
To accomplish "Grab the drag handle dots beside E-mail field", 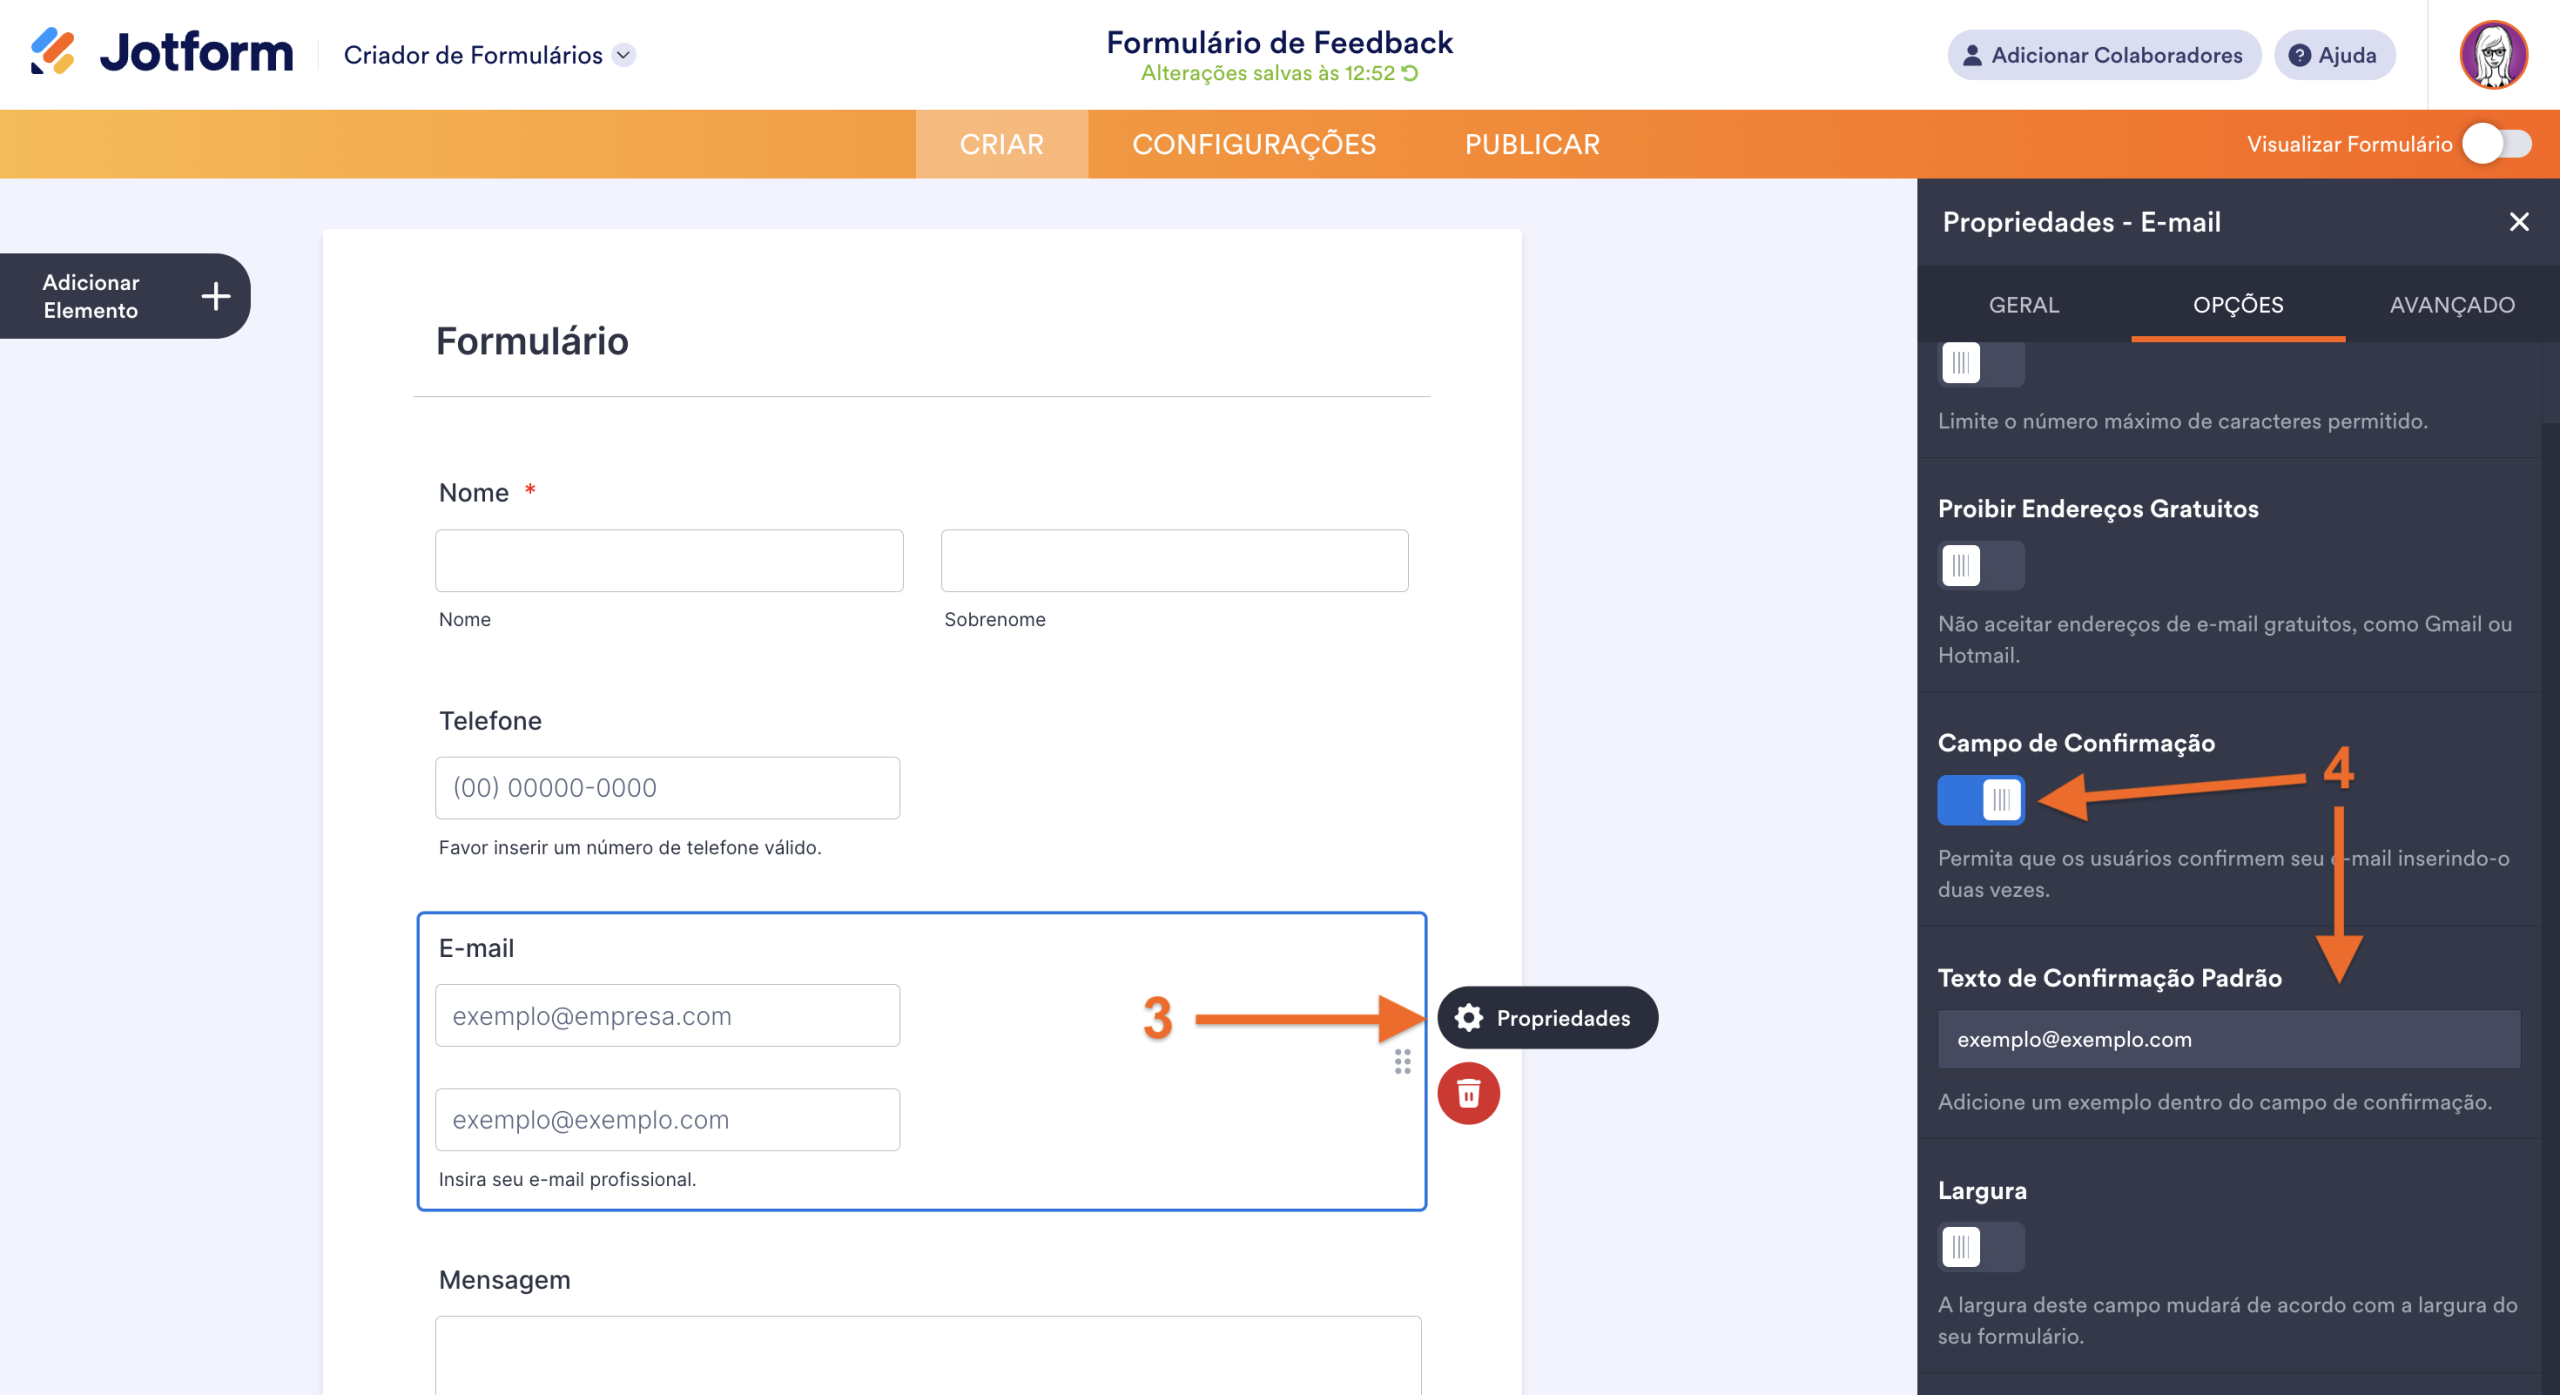I will pyautogui.click(x=1403, y=1063).
